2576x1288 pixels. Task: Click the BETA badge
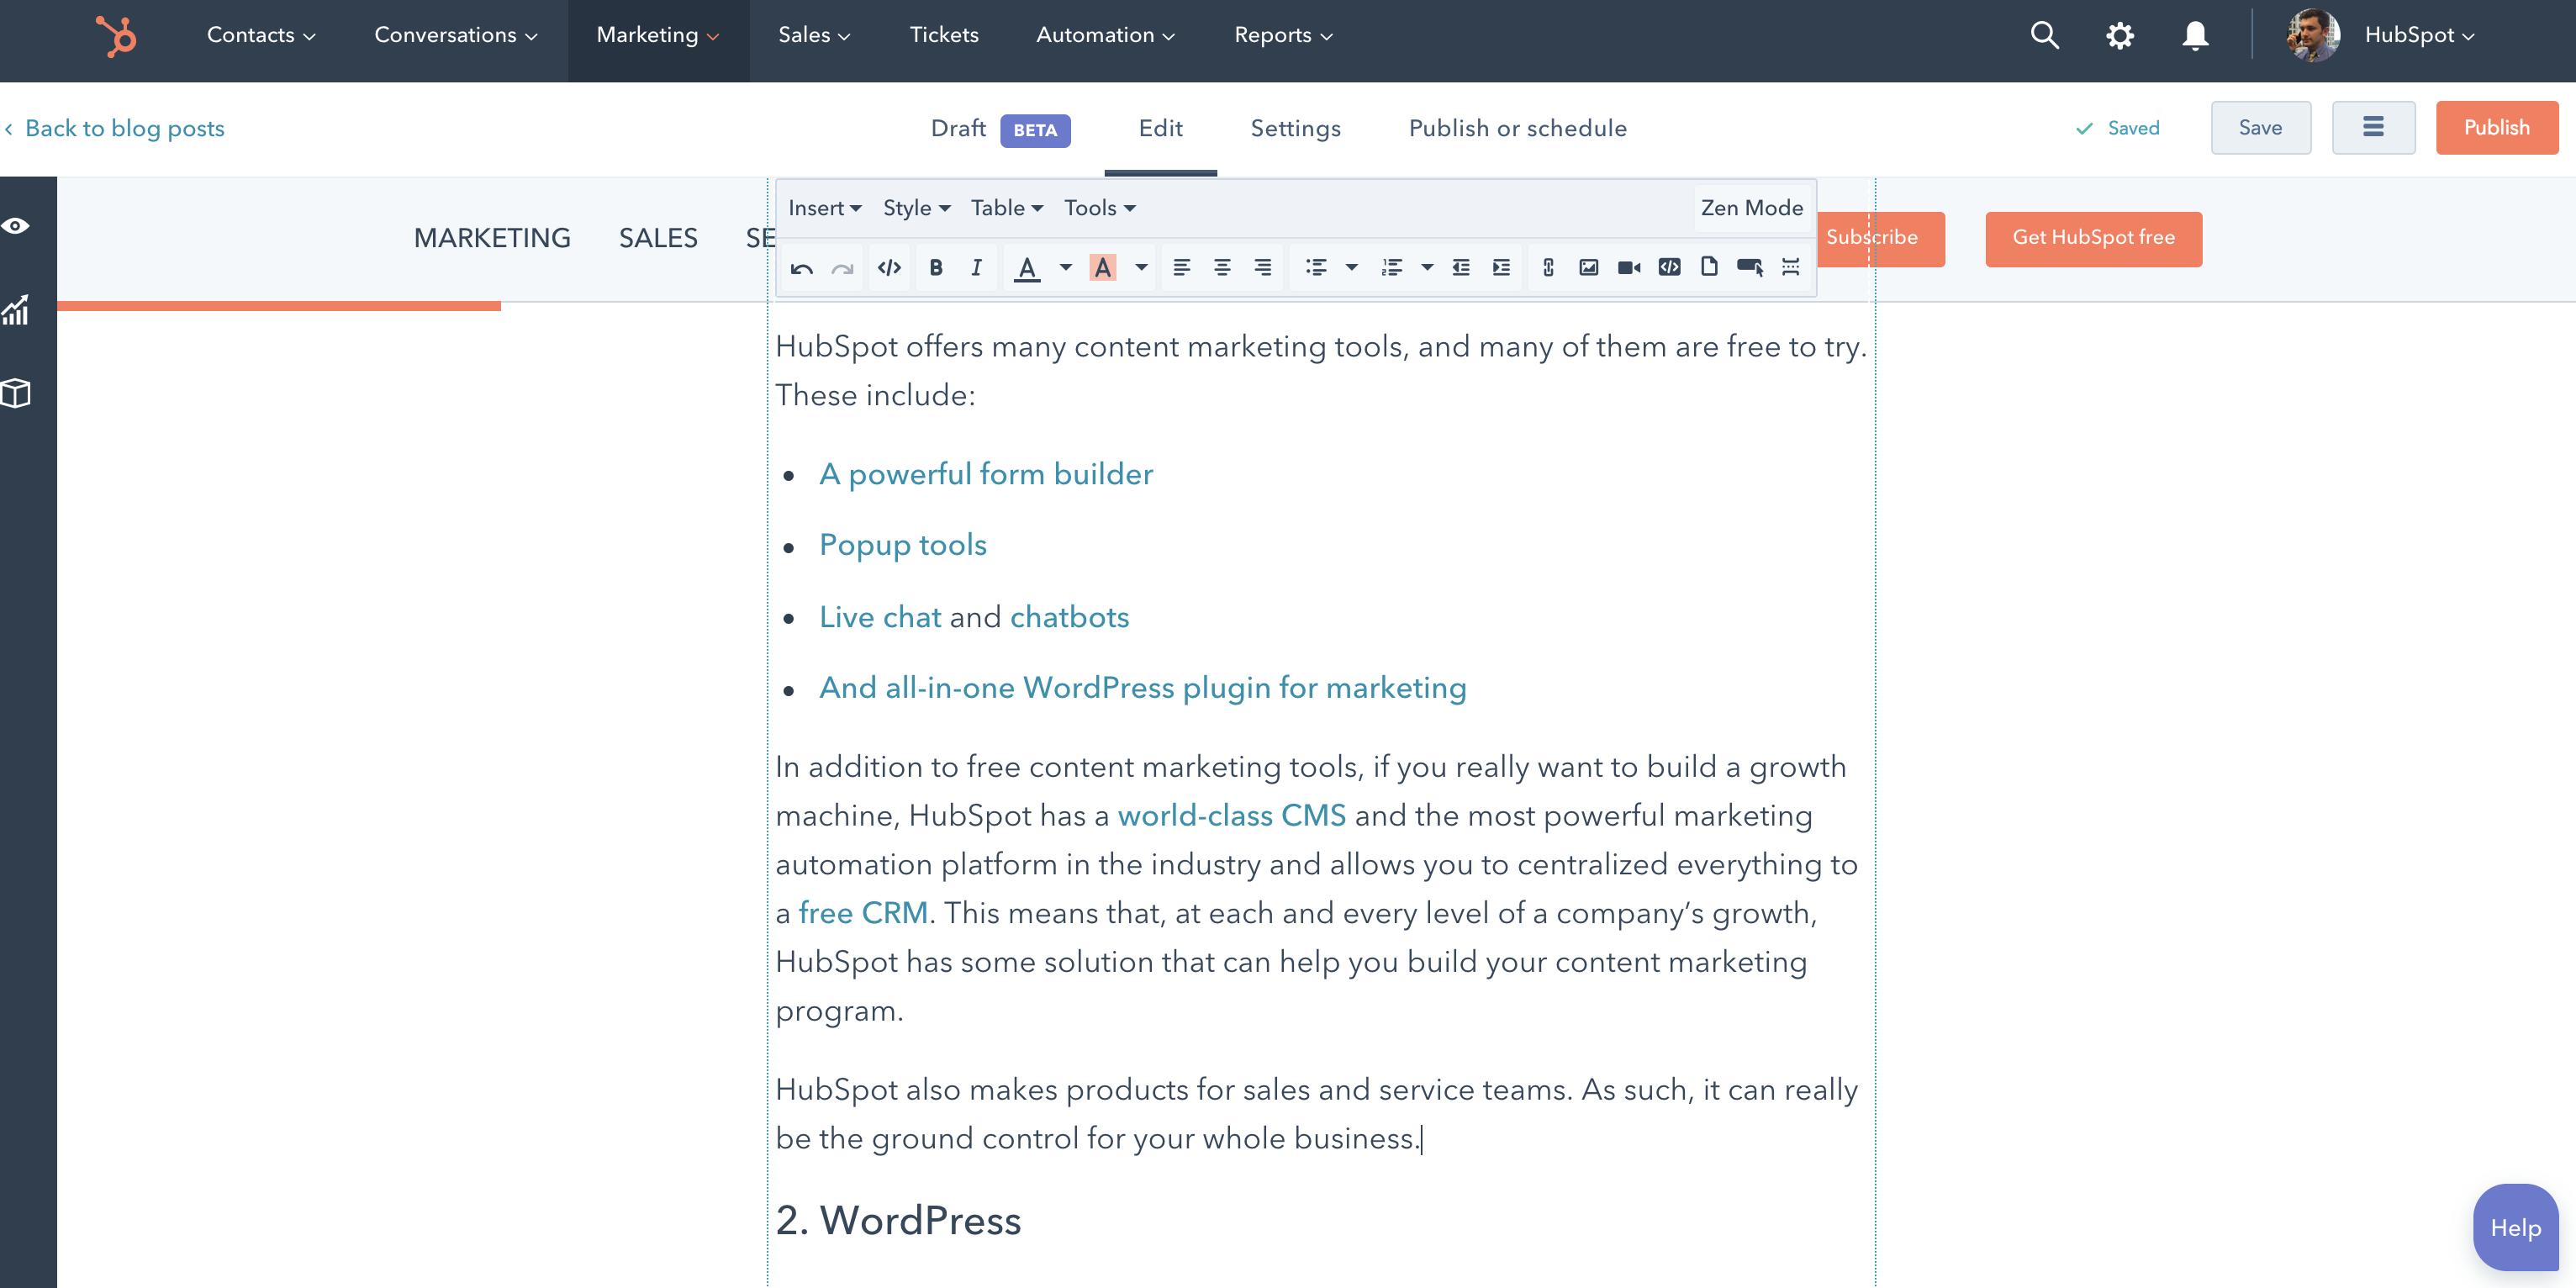pyautogui.click(x=1034, y=130)
